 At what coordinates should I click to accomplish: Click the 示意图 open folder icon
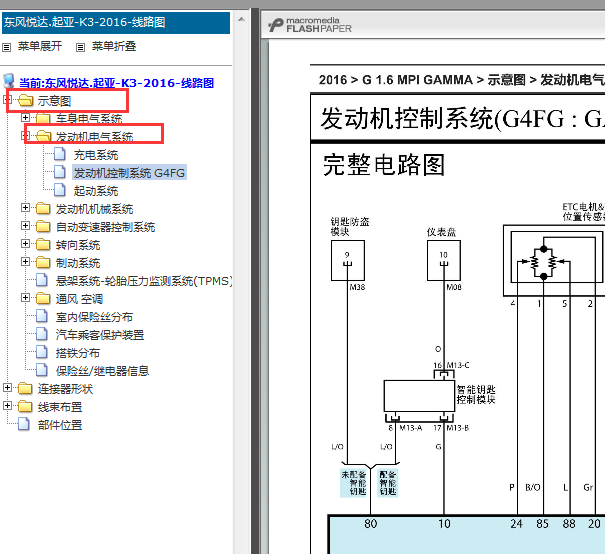click(x=26, y=101)
